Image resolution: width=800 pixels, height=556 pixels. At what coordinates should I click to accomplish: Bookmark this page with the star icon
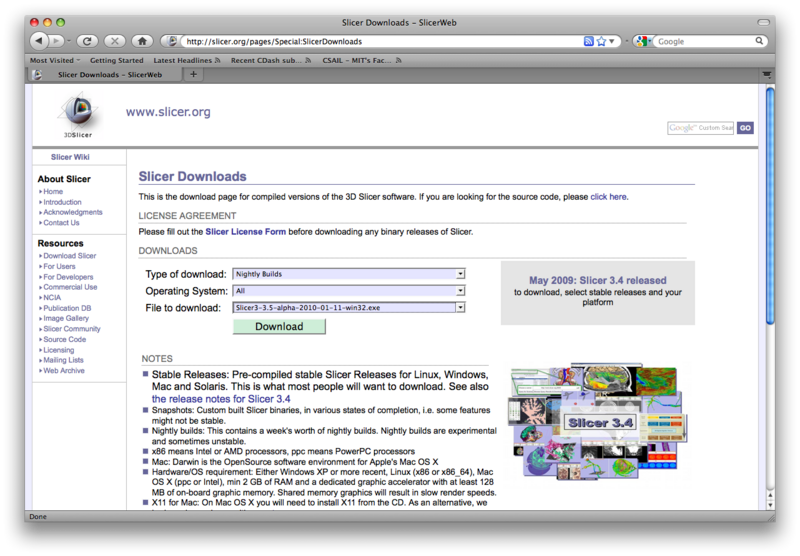(x=601, y=41)
